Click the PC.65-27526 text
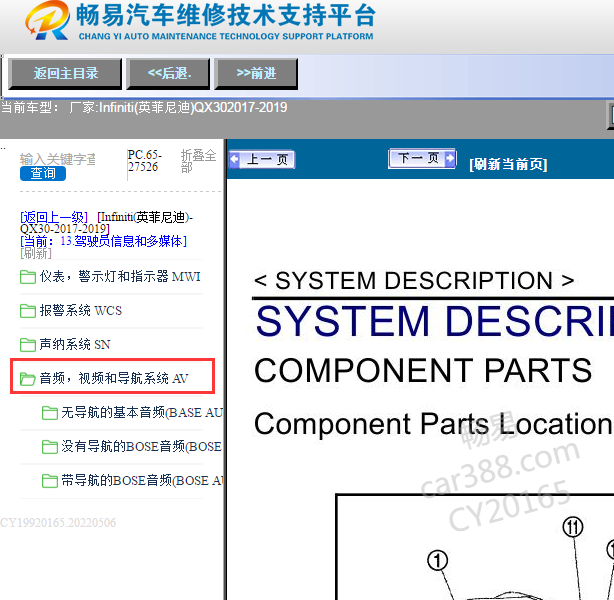 coord(144,161)
